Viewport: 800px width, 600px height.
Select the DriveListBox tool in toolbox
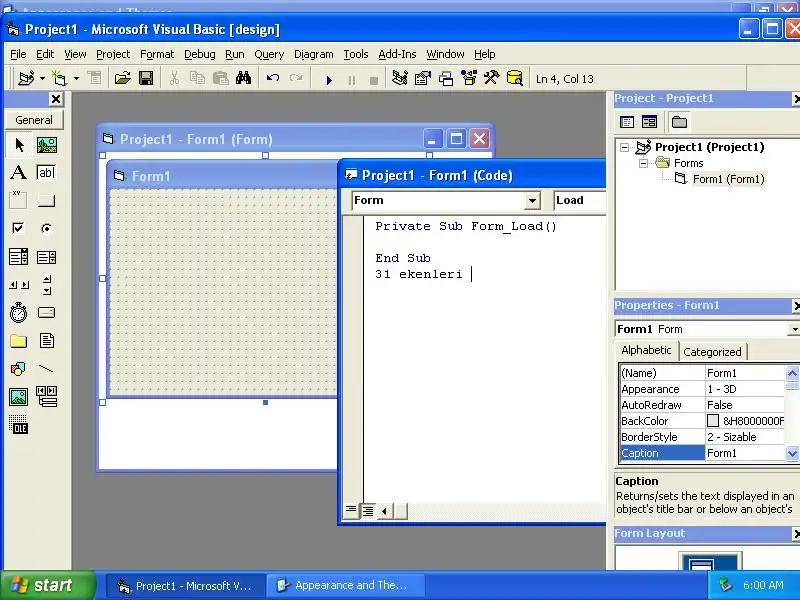coord(46,312)
